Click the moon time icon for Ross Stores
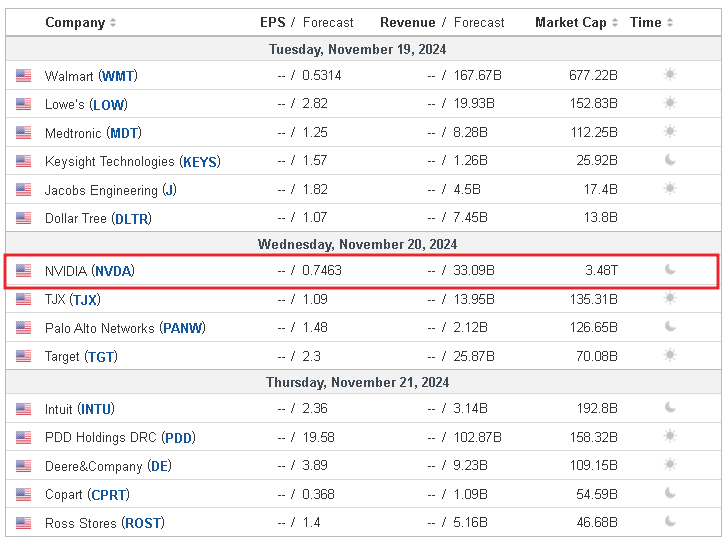Viewport: 728px width, 541px height. (x=670, y=522)
